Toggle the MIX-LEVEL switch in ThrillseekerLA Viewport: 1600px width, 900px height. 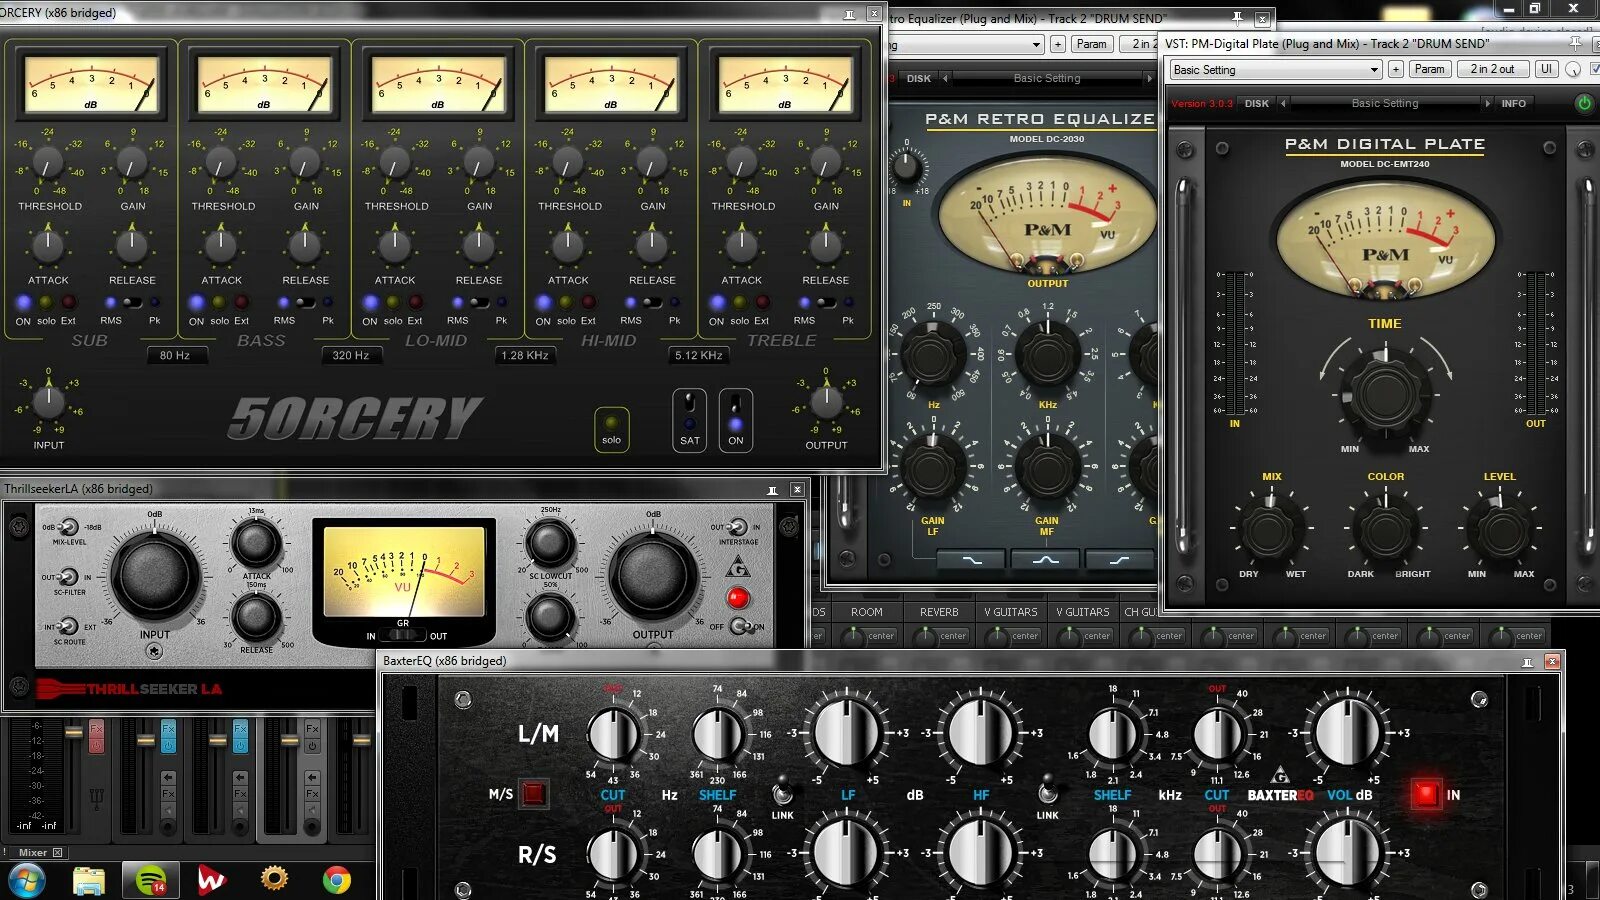68,527
